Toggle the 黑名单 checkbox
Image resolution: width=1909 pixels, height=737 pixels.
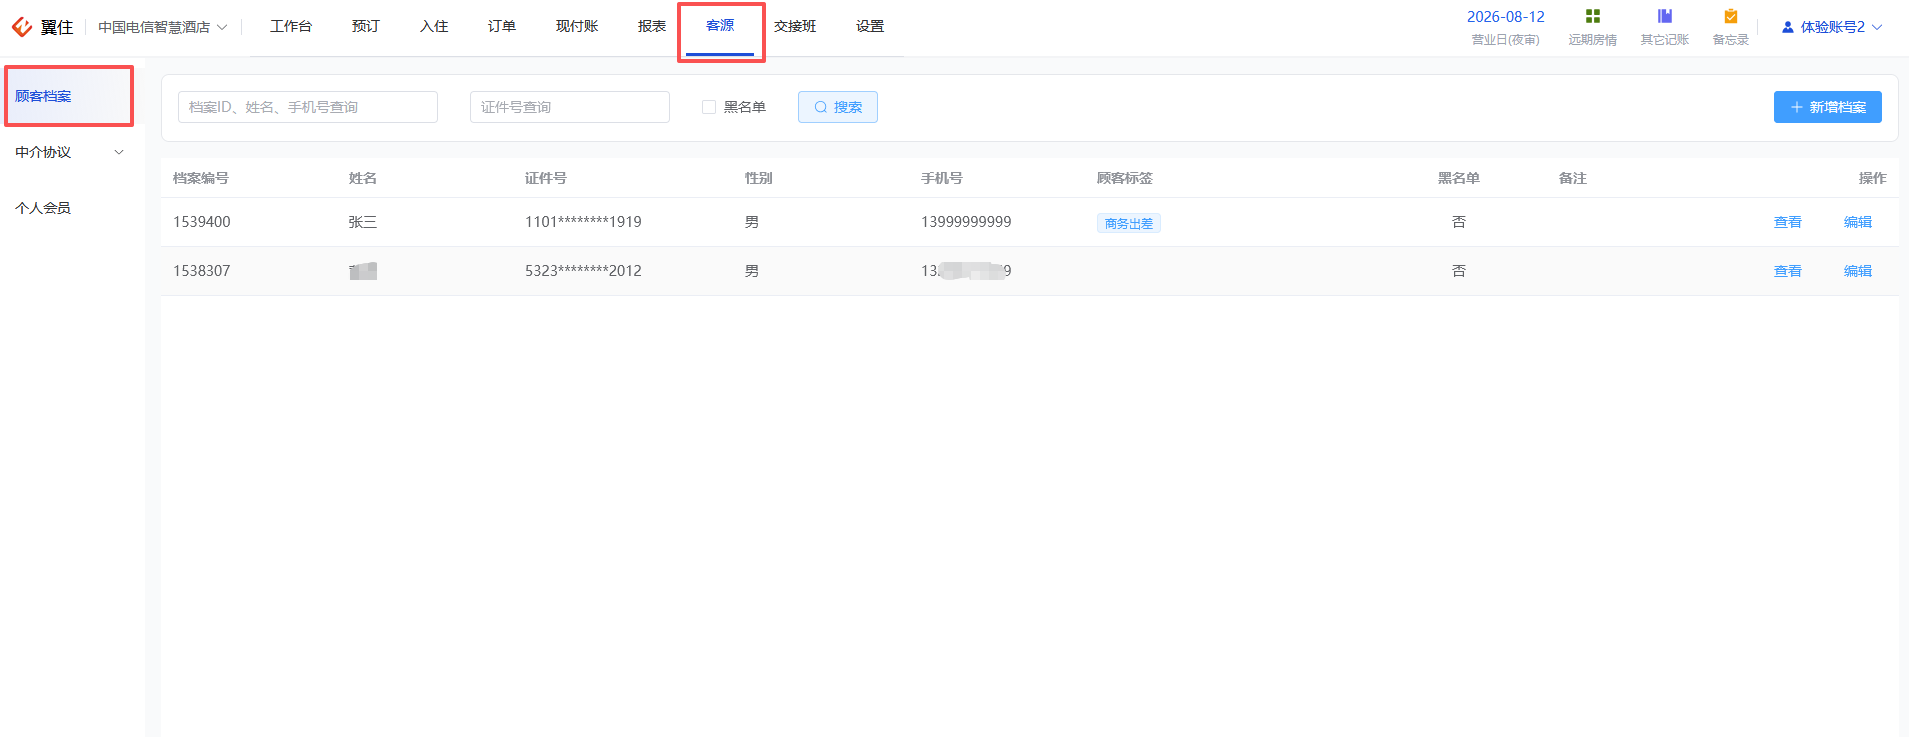coord(709,107)
